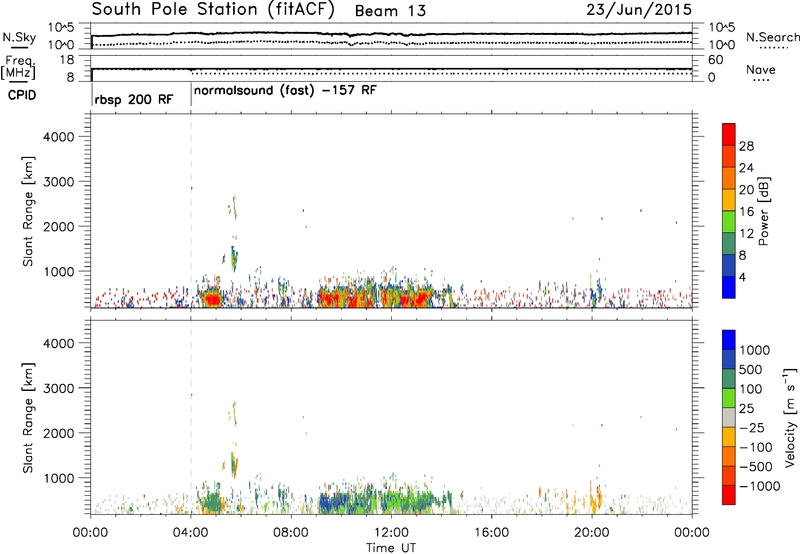800x554 pixels.
Task: Click the red bottom of velocity colorbar
Action: tap(729, 495)
